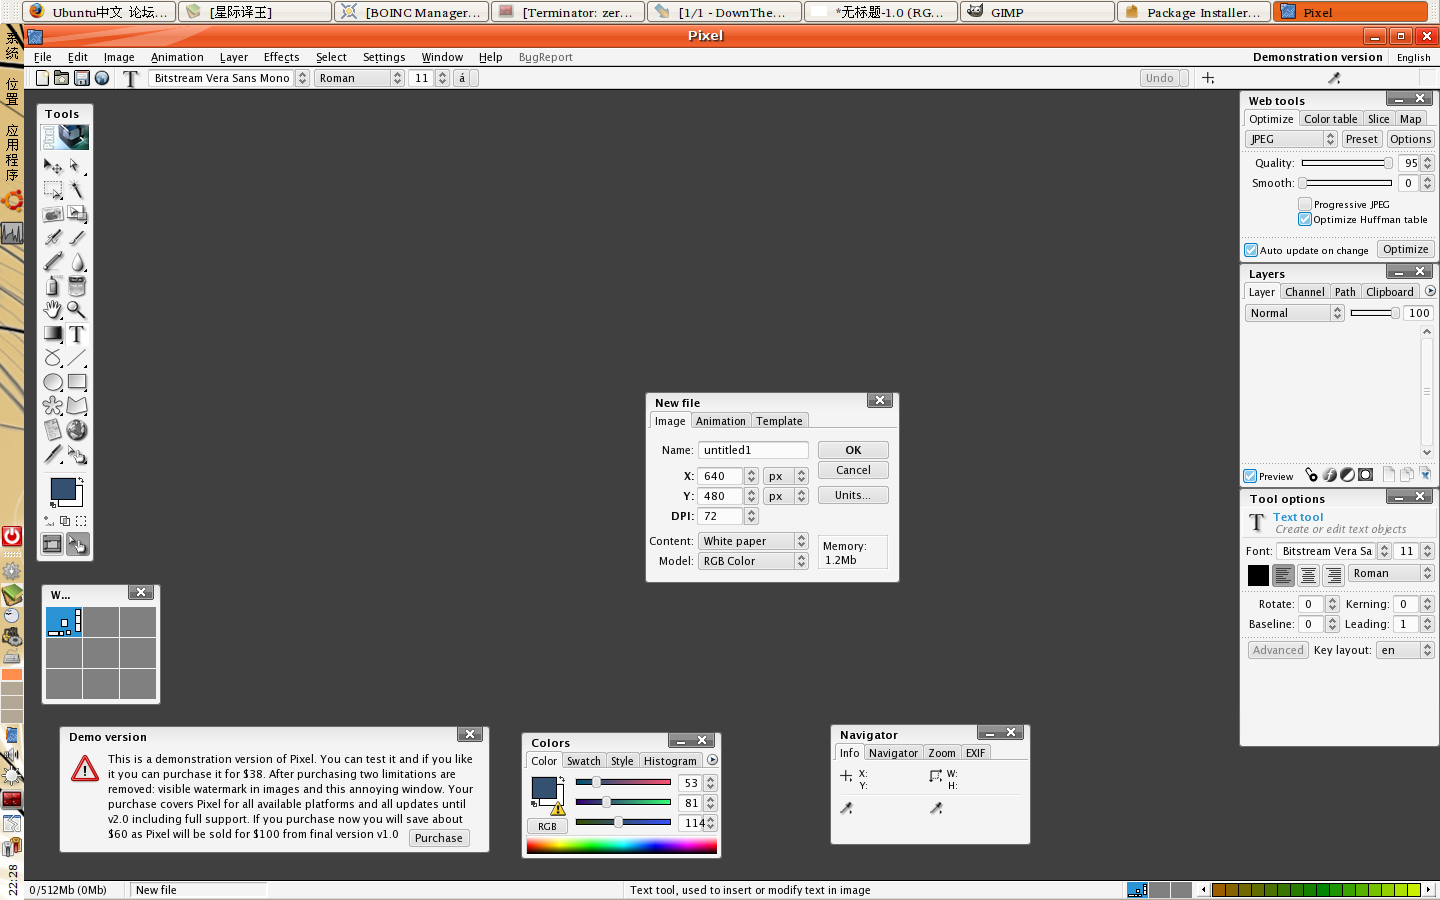Reset colors to default black and white
This screenshot has width=1440, height=900.
point(53,504)
